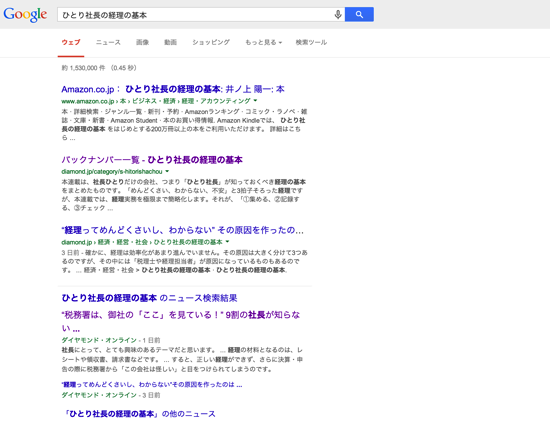Open 検索ツール options
Viewport: 550px width, 421px height.
(x=311, y=42)
